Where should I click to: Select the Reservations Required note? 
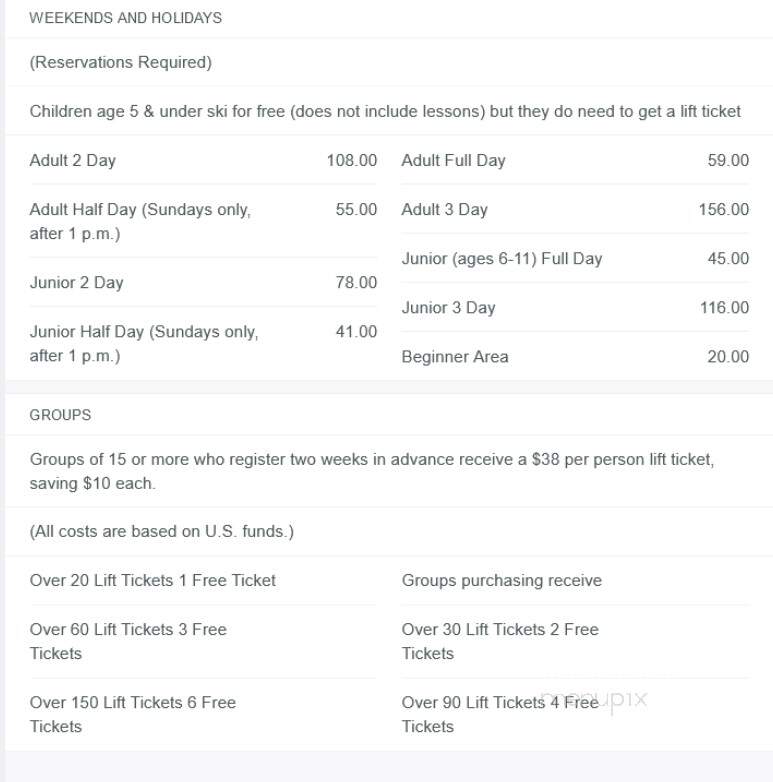[x=121, y=62]
